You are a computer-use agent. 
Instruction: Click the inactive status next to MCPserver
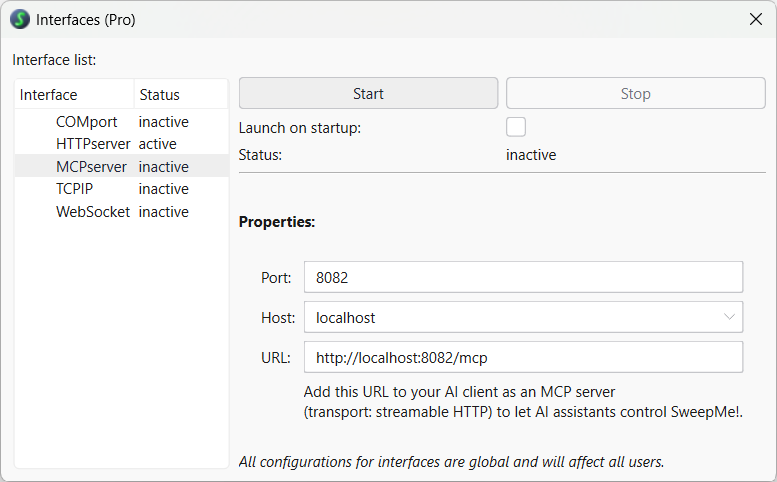pos(164,166)
